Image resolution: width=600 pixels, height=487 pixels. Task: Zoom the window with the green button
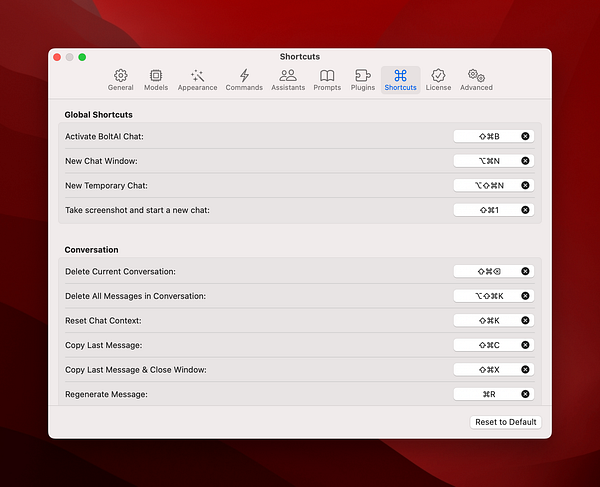click(x=82, y=57)
